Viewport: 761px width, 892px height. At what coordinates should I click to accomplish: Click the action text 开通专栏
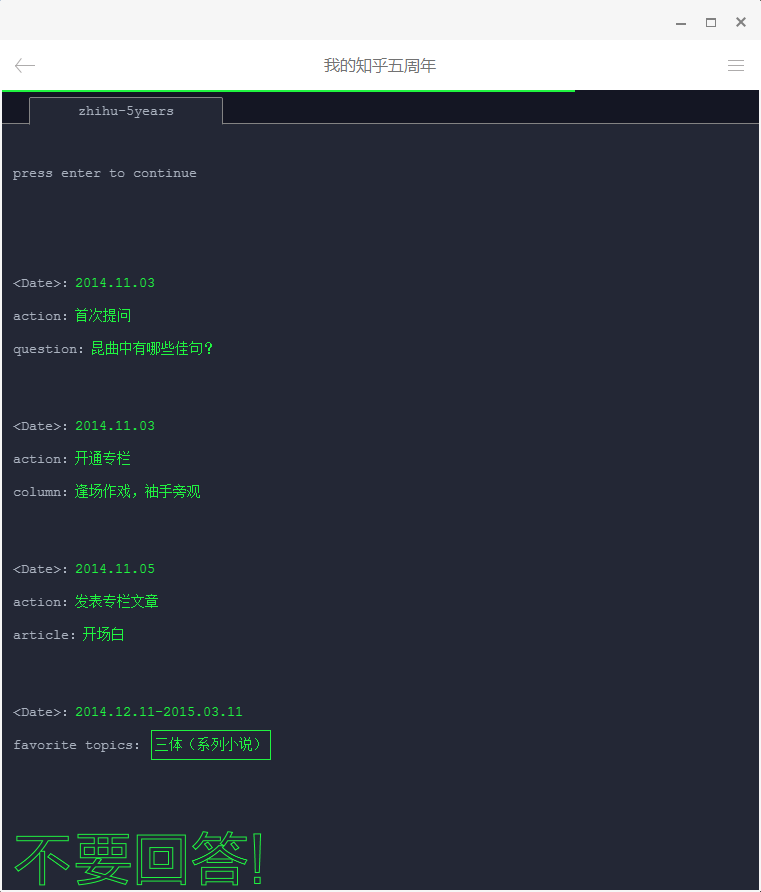[x=103, y=459]
